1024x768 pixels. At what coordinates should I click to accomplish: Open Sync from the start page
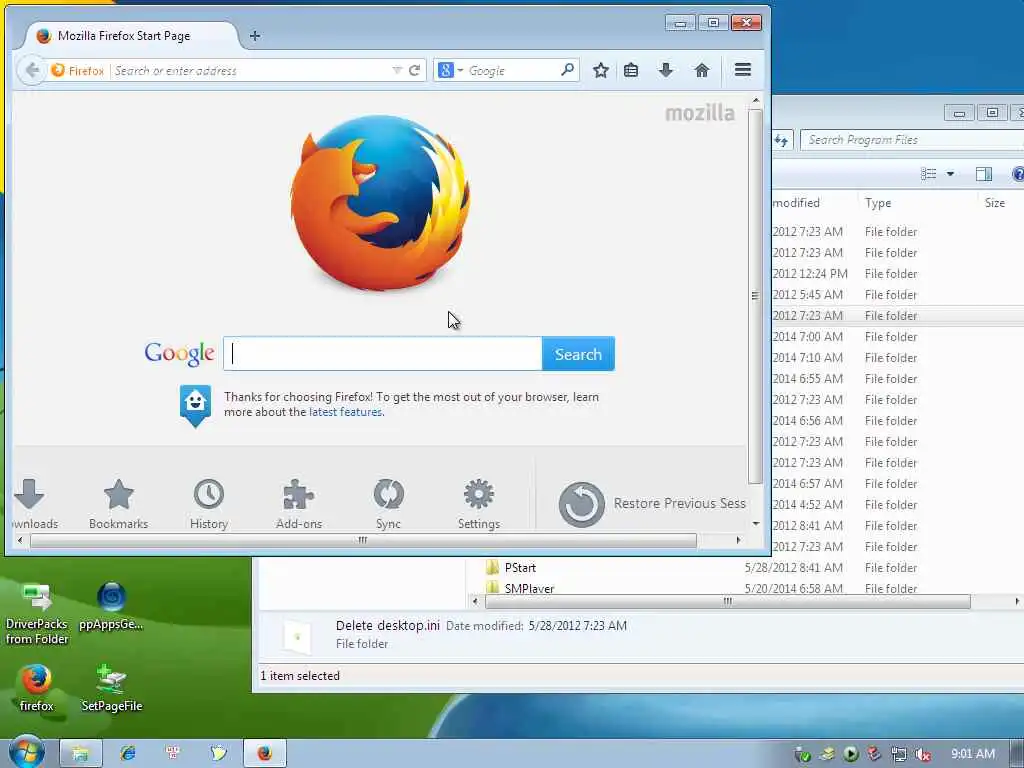pyautogui.click(x=389, y=504)
